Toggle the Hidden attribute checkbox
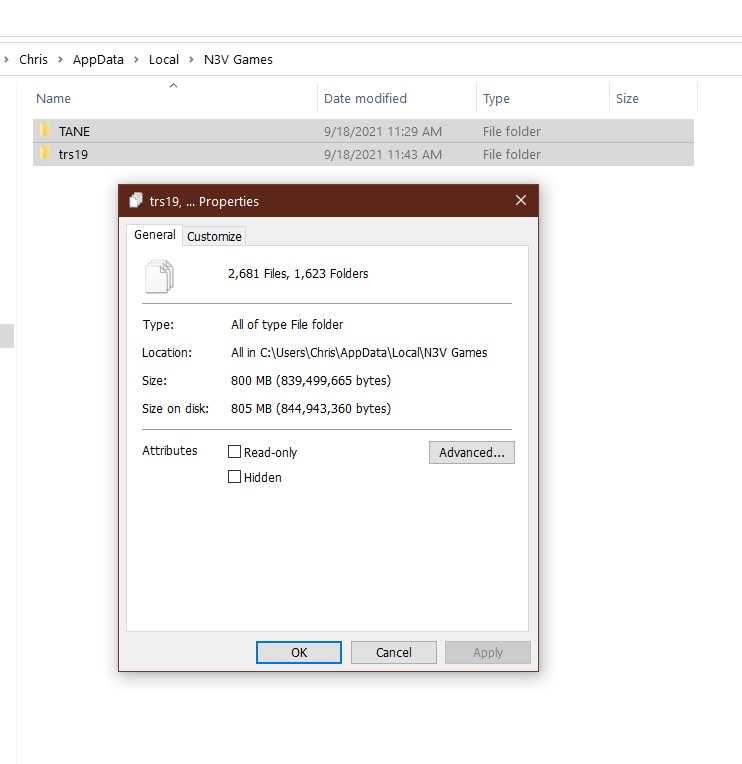 point(234,477)
